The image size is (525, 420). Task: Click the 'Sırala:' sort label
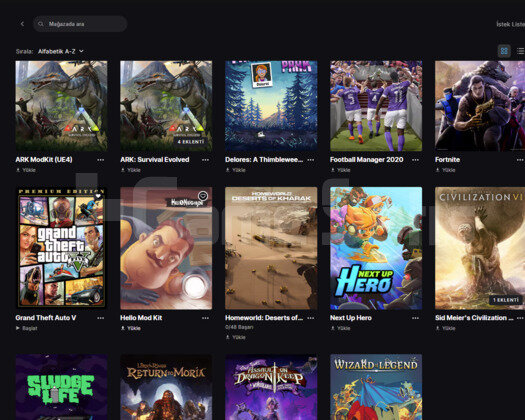(24, 51)
